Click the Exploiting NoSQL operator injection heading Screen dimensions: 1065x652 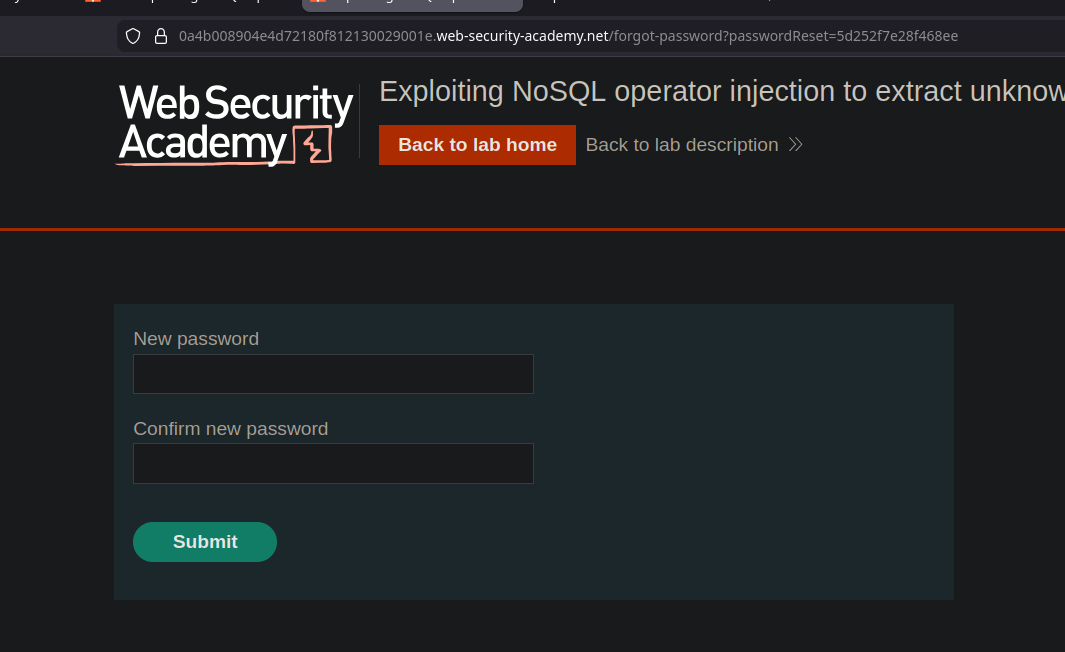720,91
